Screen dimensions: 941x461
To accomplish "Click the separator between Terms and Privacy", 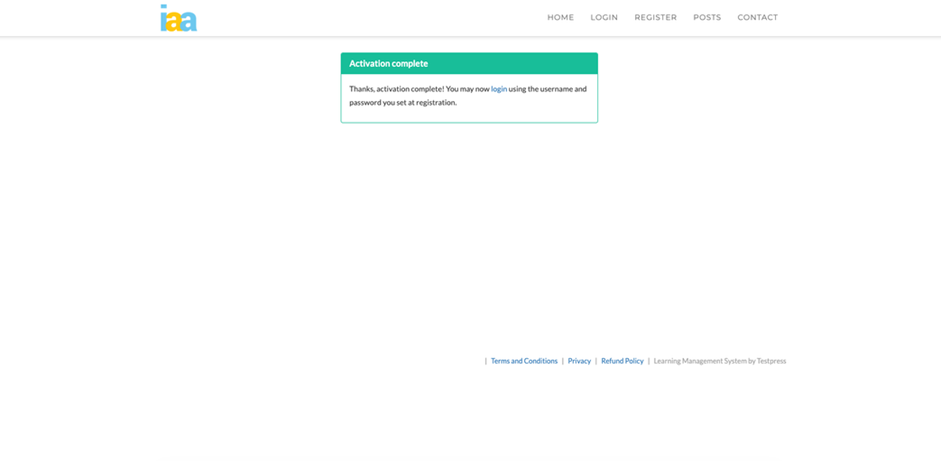I will pyautogui.click(x=563, y=361).
